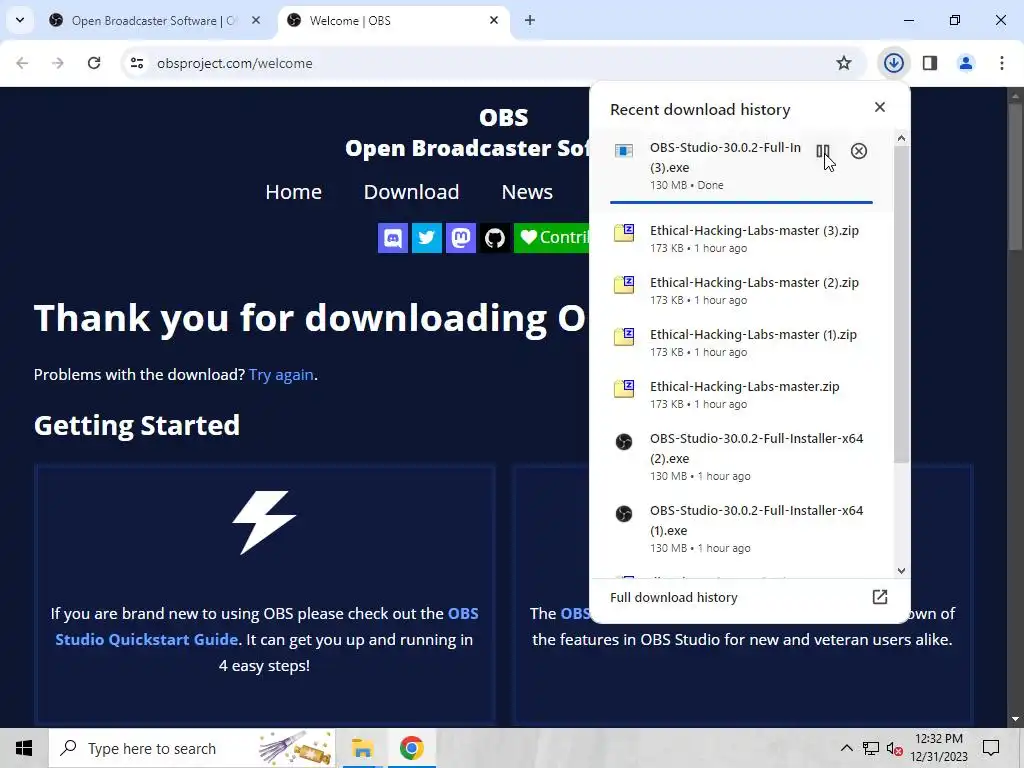Screen dimensions: 1024x768
Task: Click the Try again download link
Action: [281, 375]
